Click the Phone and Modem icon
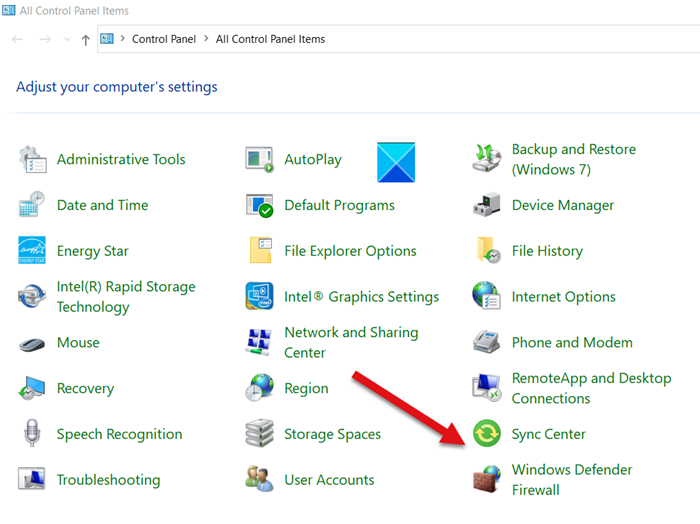The width and height of the screenshot is (700, 524). (487, 342)
